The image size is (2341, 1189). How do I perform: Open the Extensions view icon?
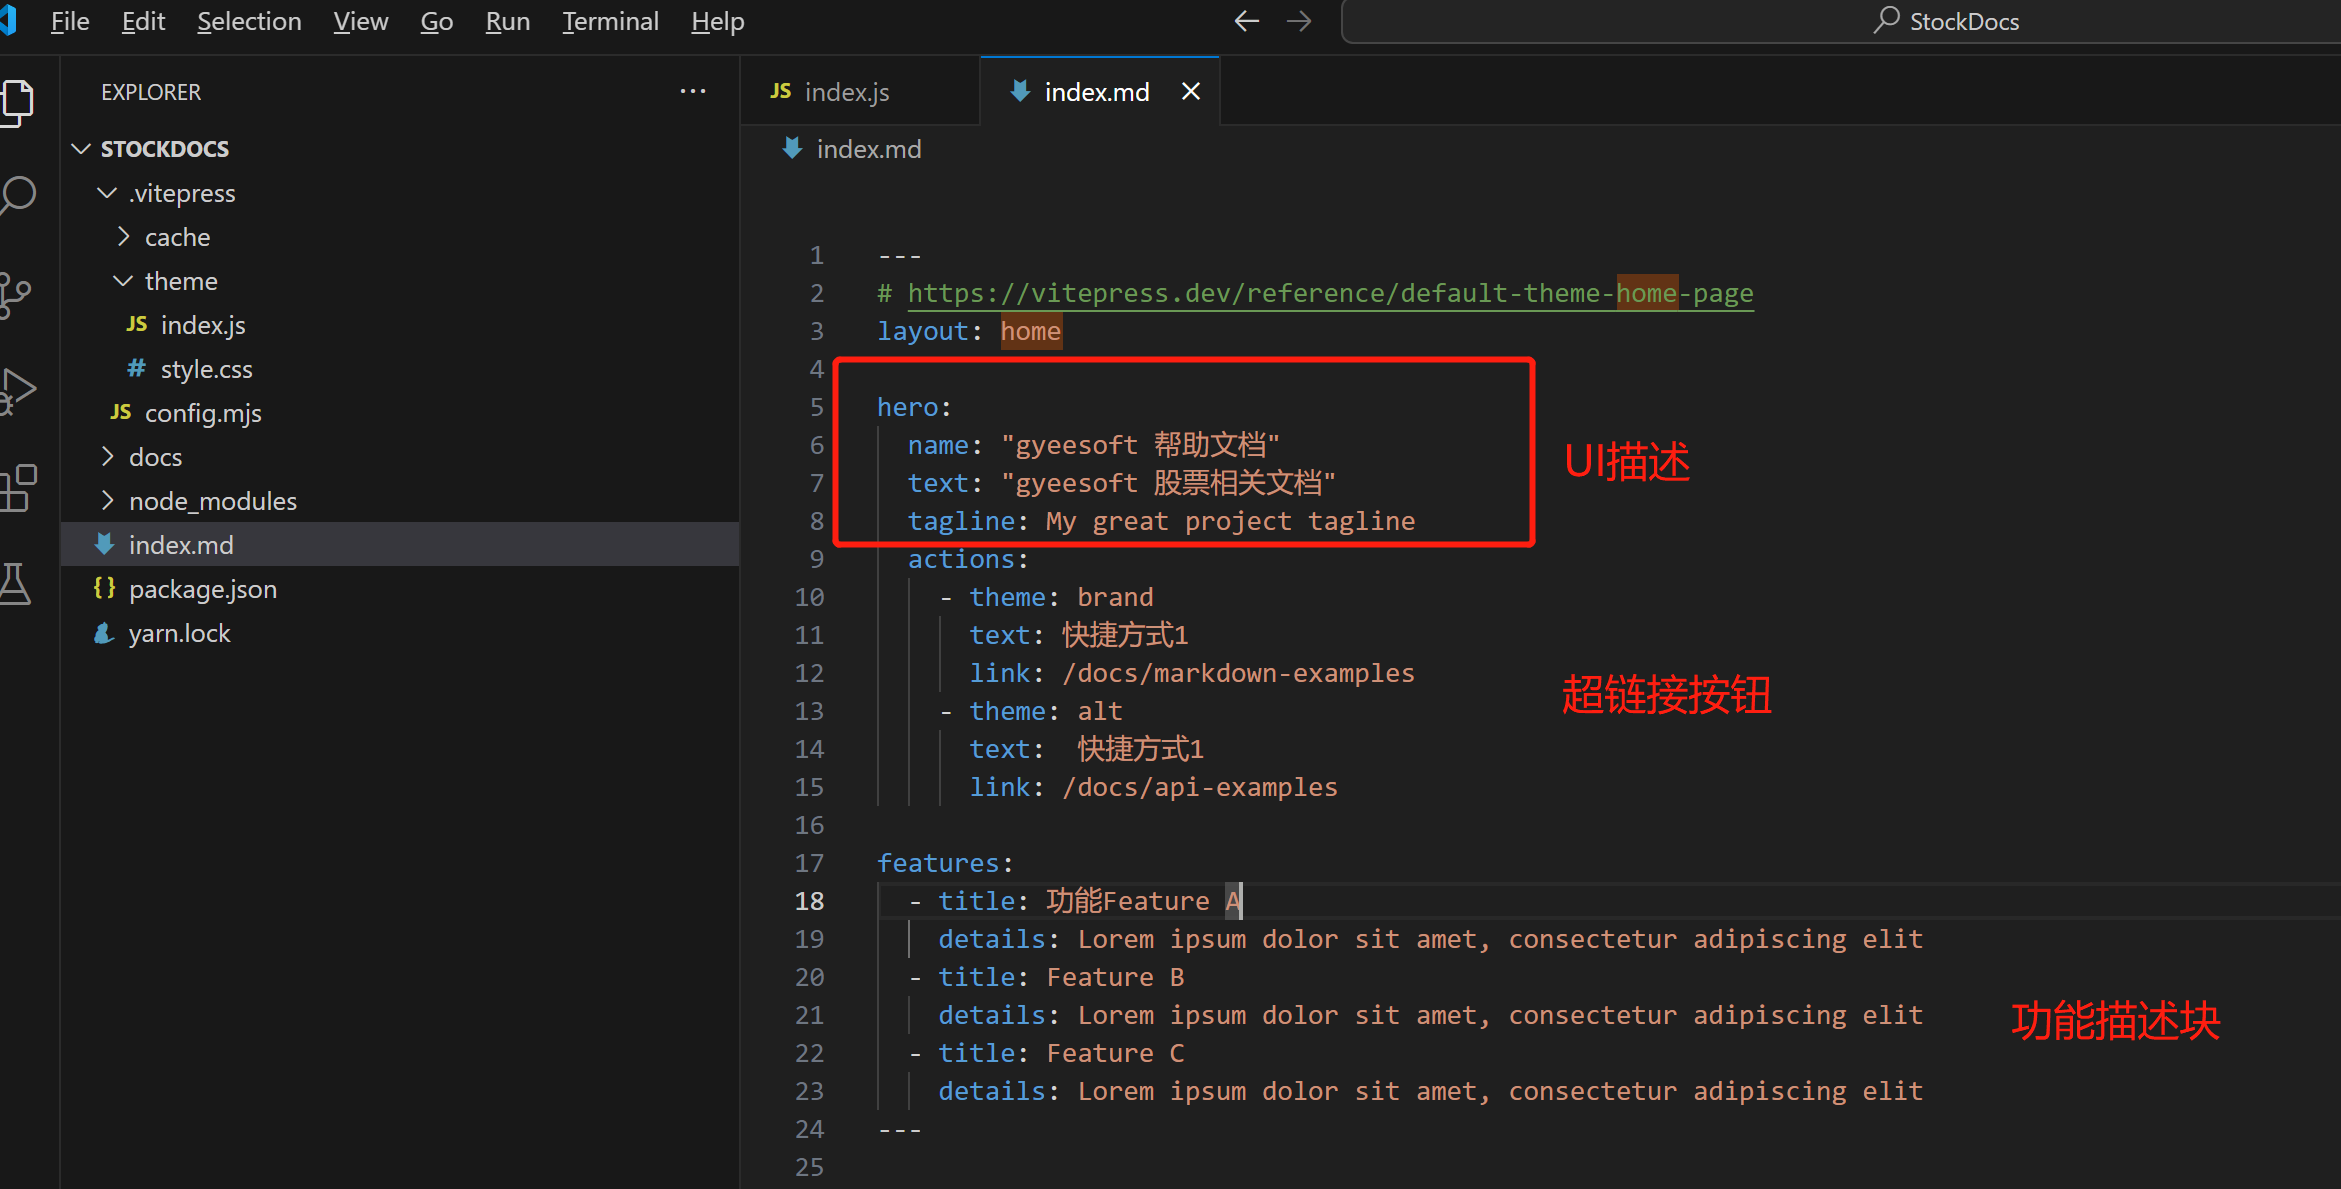pos(18,488)
